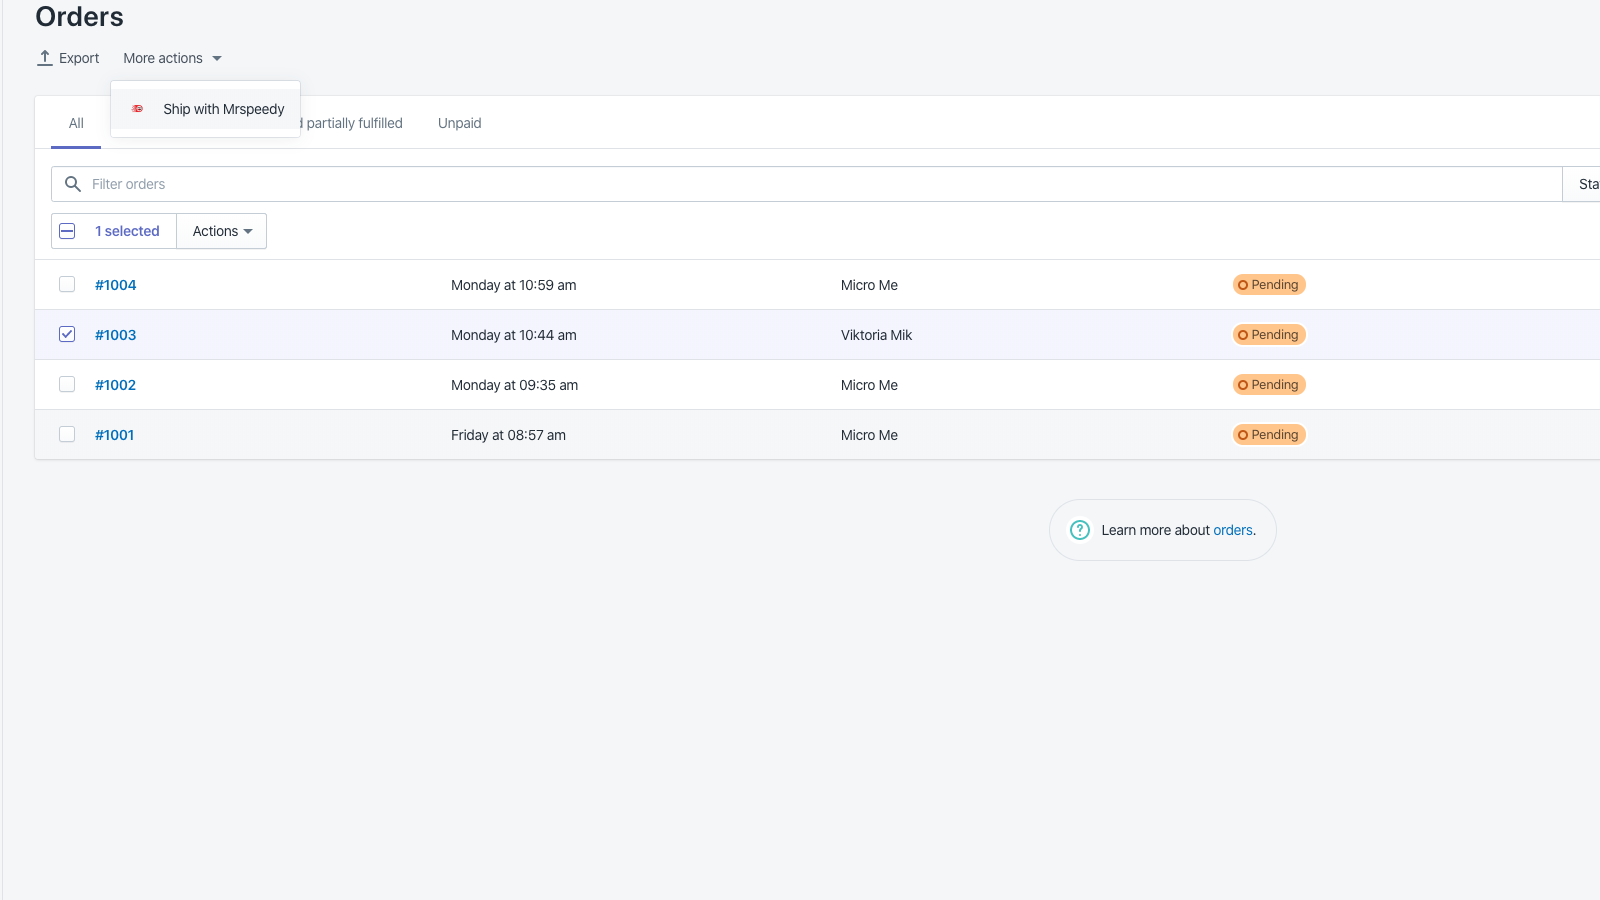The image size is (1600, 900).
Task: Open order #1004 link
Action: (116, 285)
